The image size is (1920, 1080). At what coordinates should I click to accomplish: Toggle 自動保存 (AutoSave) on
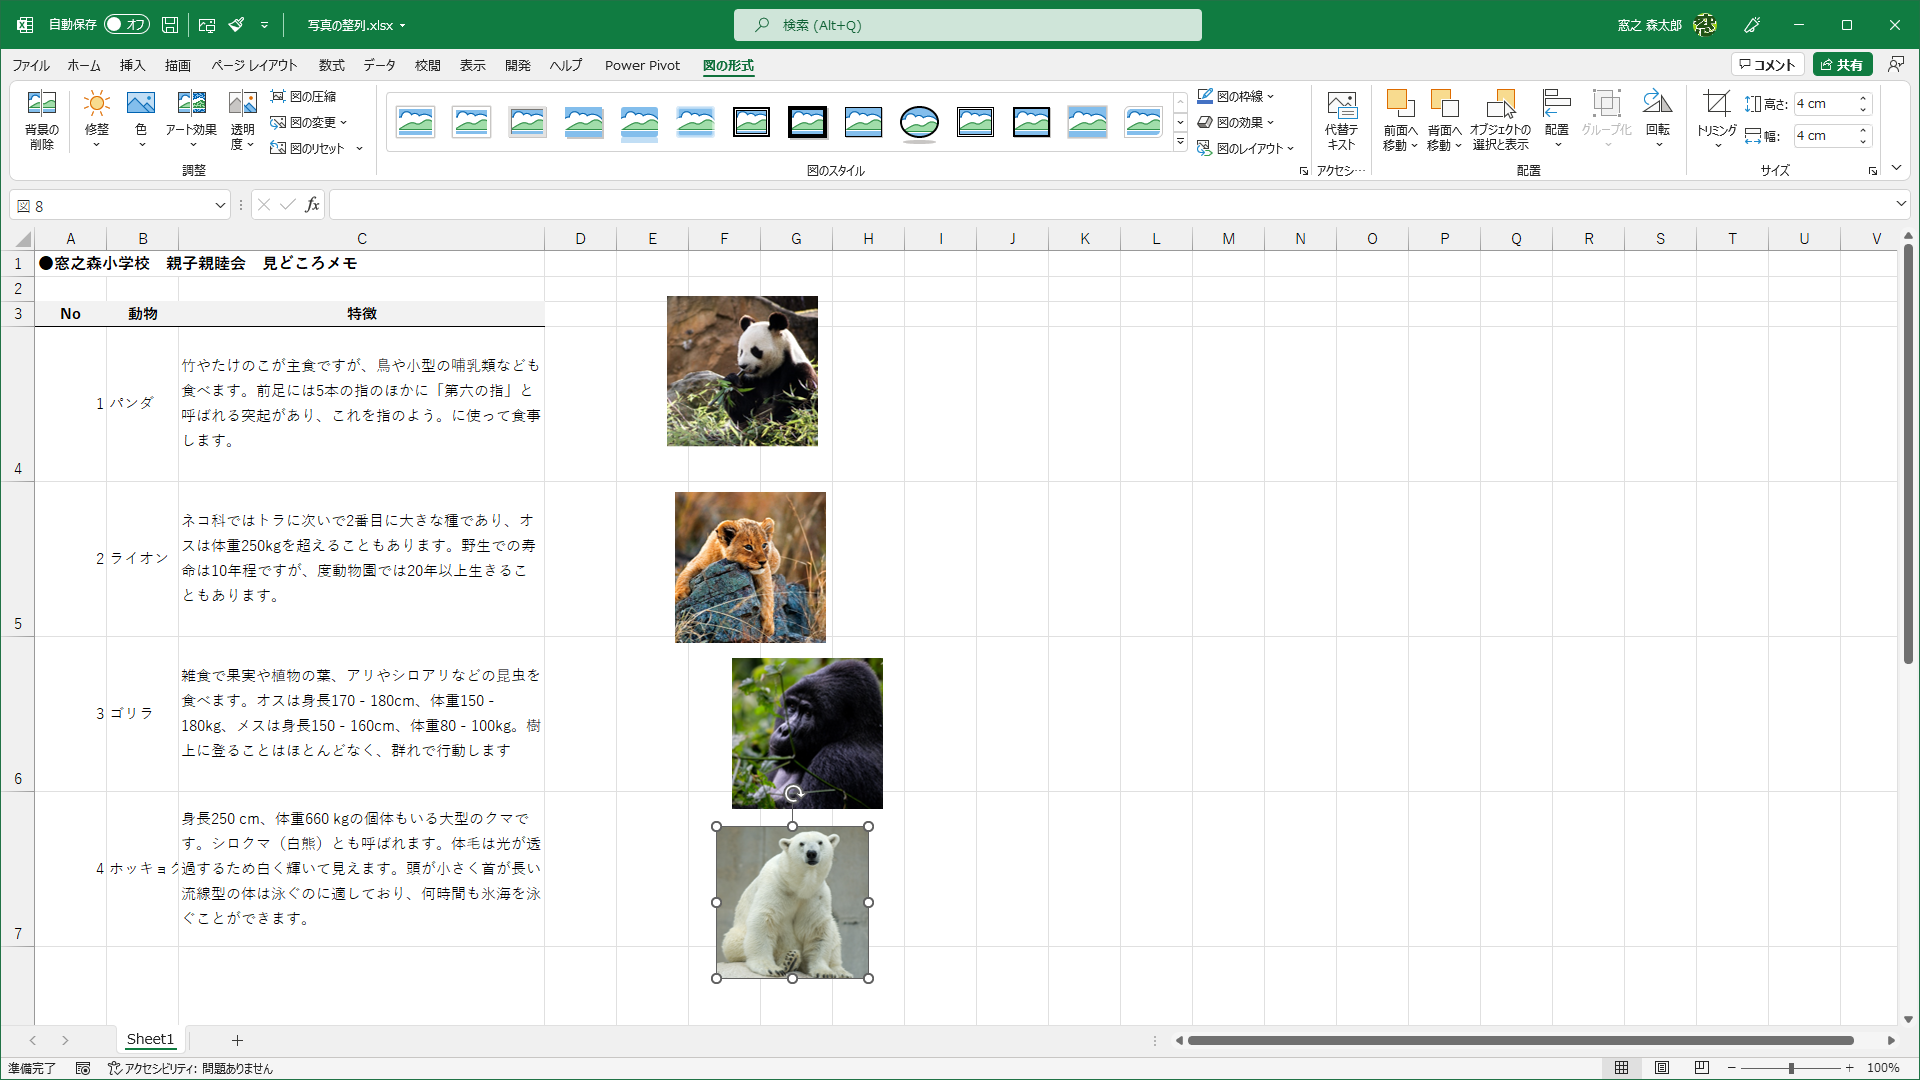pyautogui.click(x=126, y=24)
